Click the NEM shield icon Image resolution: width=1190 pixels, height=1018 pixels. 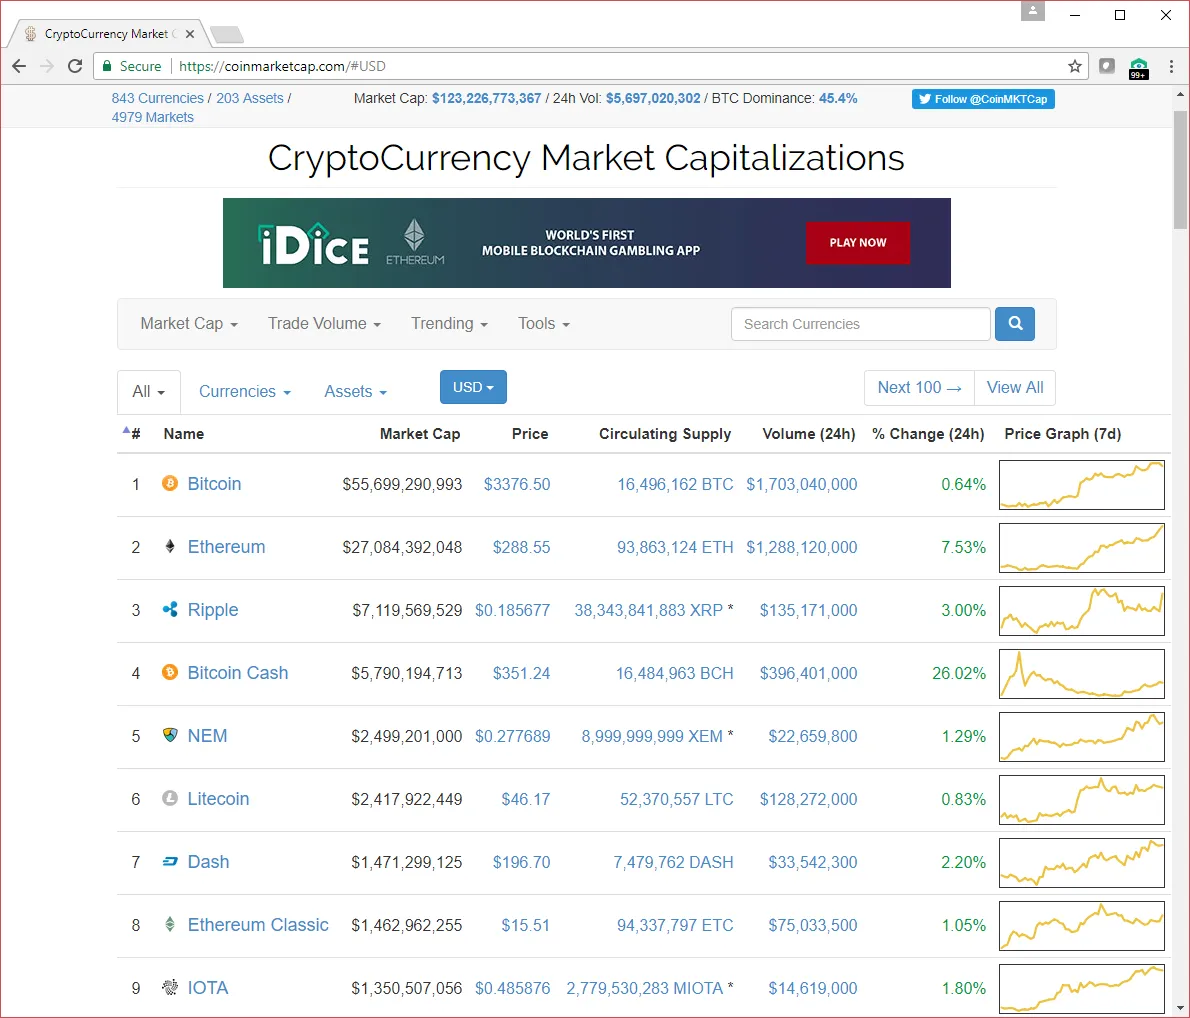click(170, 735)
